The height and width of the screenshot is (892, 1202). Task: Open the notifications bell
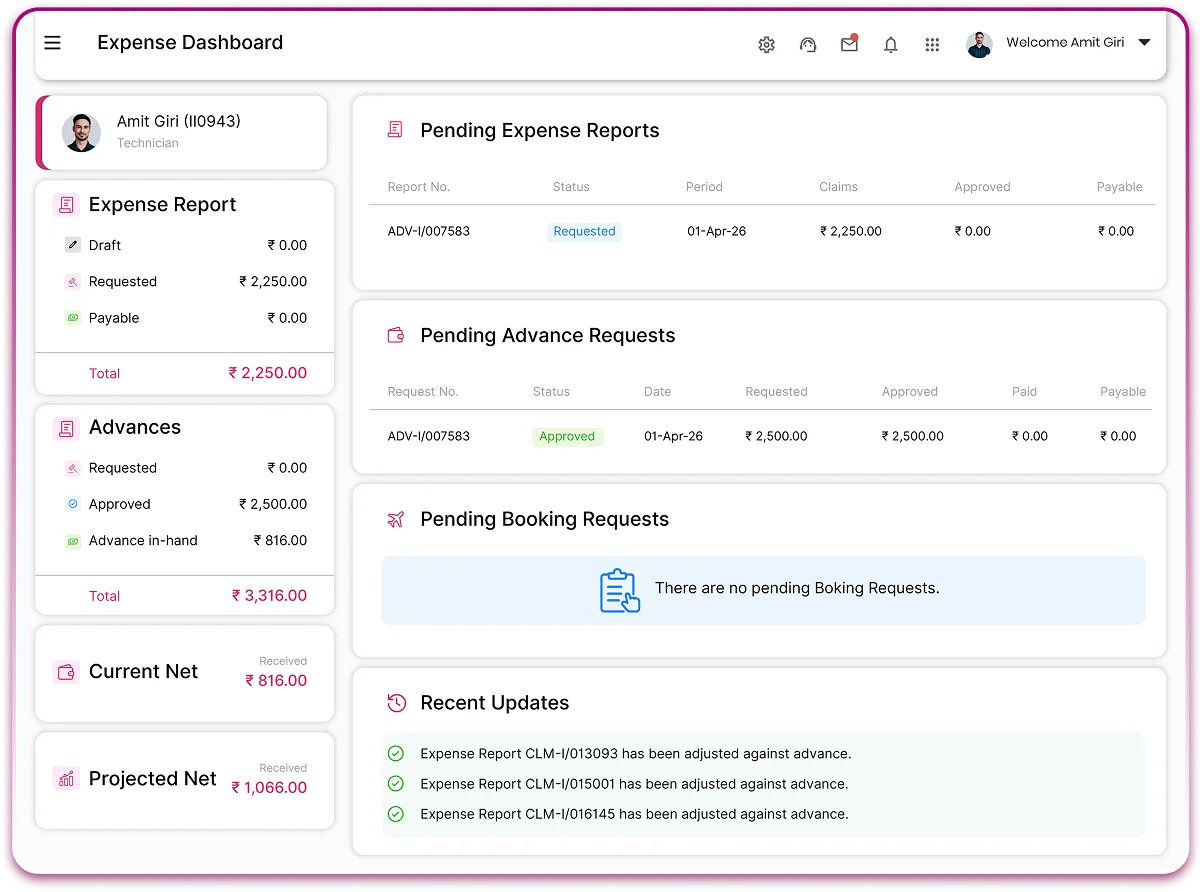pyautogui.click(x=891, y=44)
